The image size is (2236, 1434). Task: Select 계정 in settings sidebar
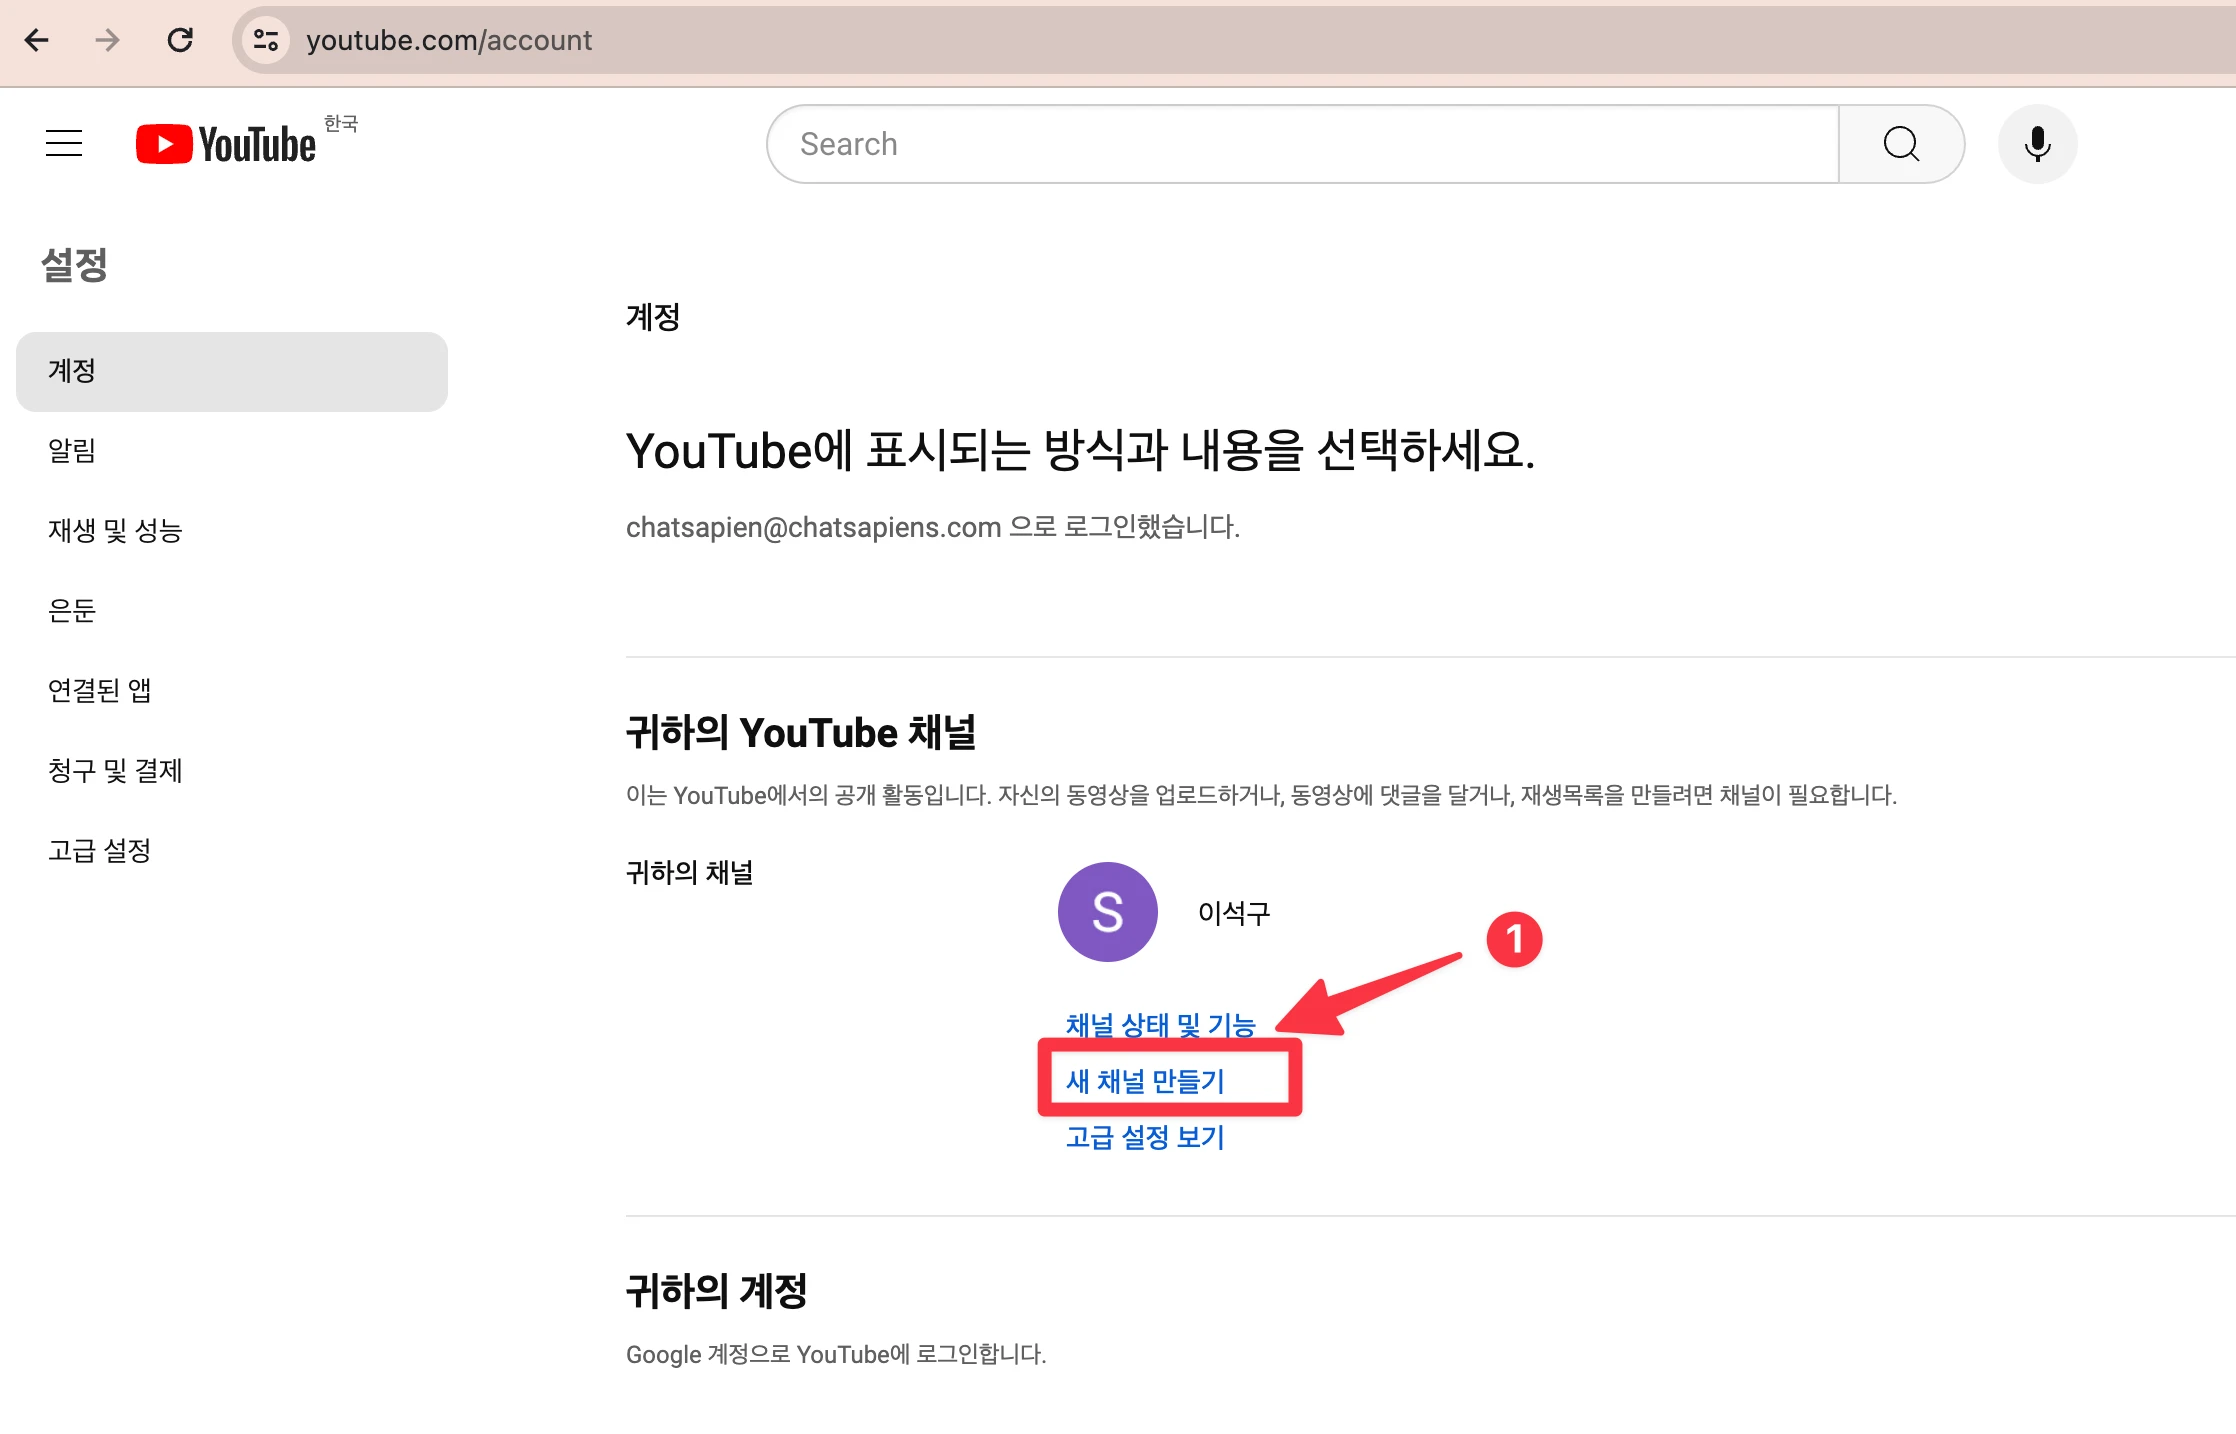pyautogui.click(x=232, y=371)
